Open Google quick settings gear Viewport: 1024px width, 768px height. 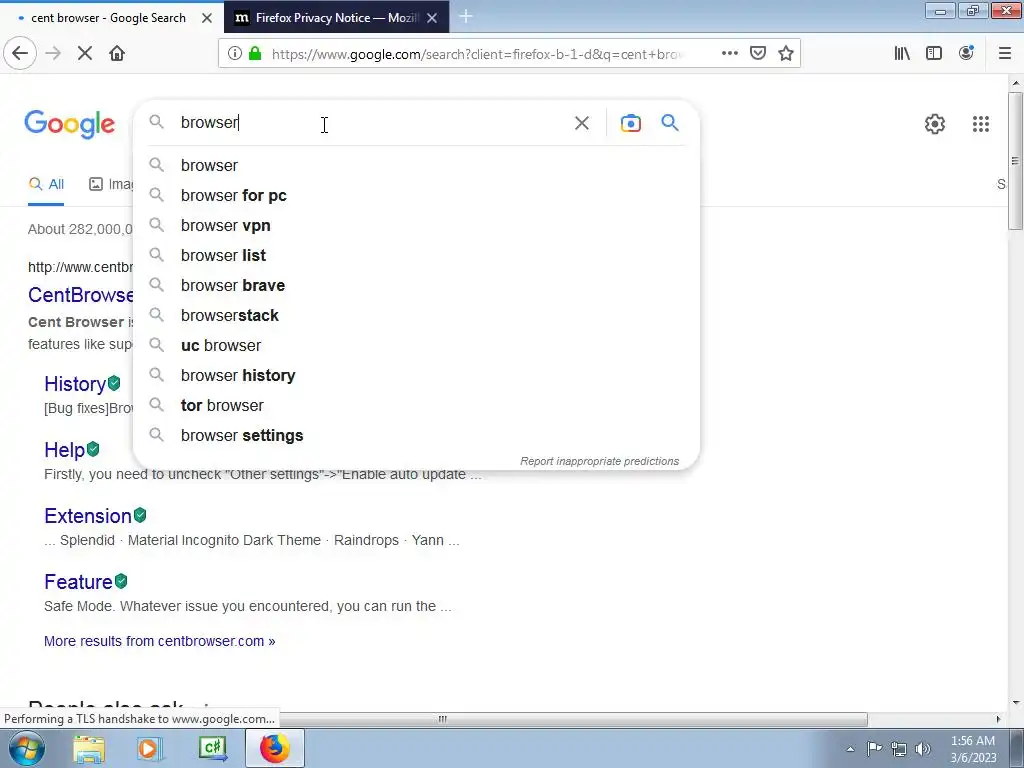click(x=935, y=123)
